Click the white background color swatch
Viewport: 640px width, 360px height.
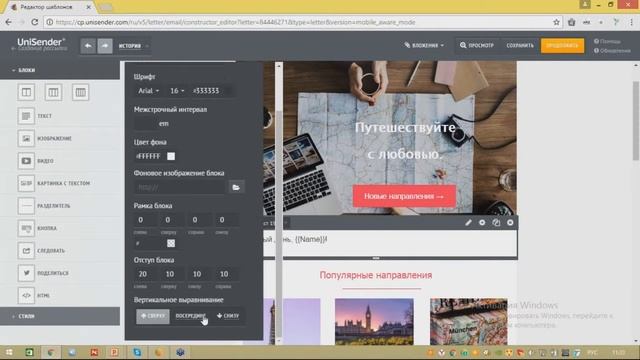[x=171, y=156]
